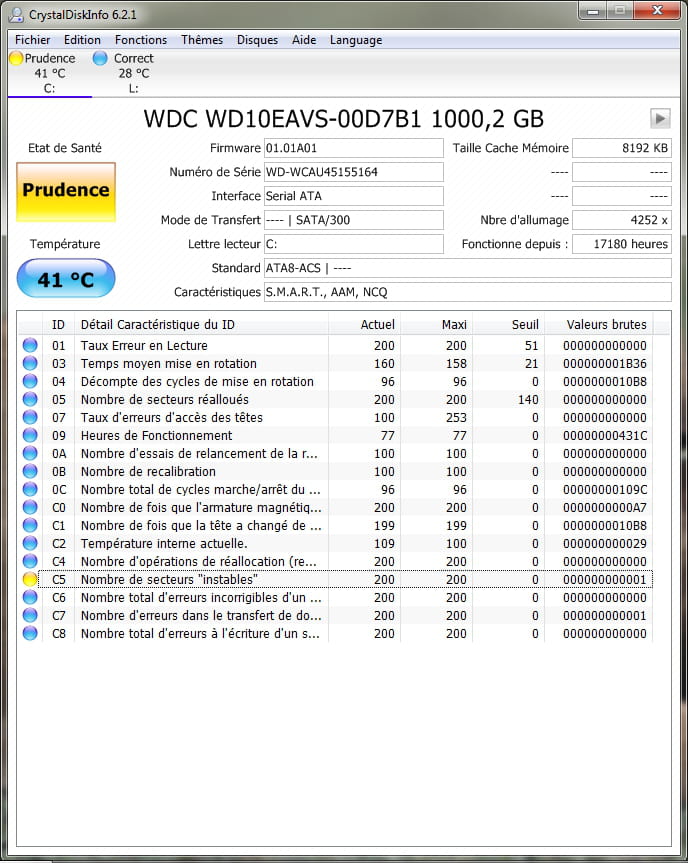688x863 pixels.
Task: Click status orb for ID C7 row
Action: pos(30,615)
